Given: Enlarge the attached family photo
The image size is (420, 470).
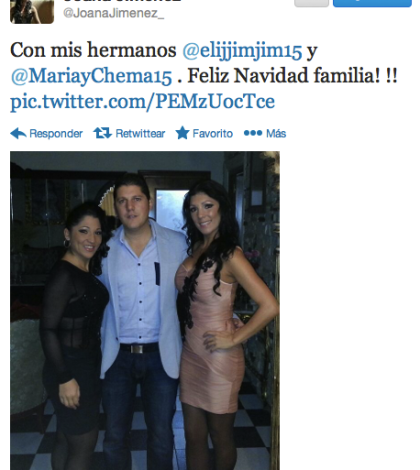Looking at the screenshot, I should (145, 311).
